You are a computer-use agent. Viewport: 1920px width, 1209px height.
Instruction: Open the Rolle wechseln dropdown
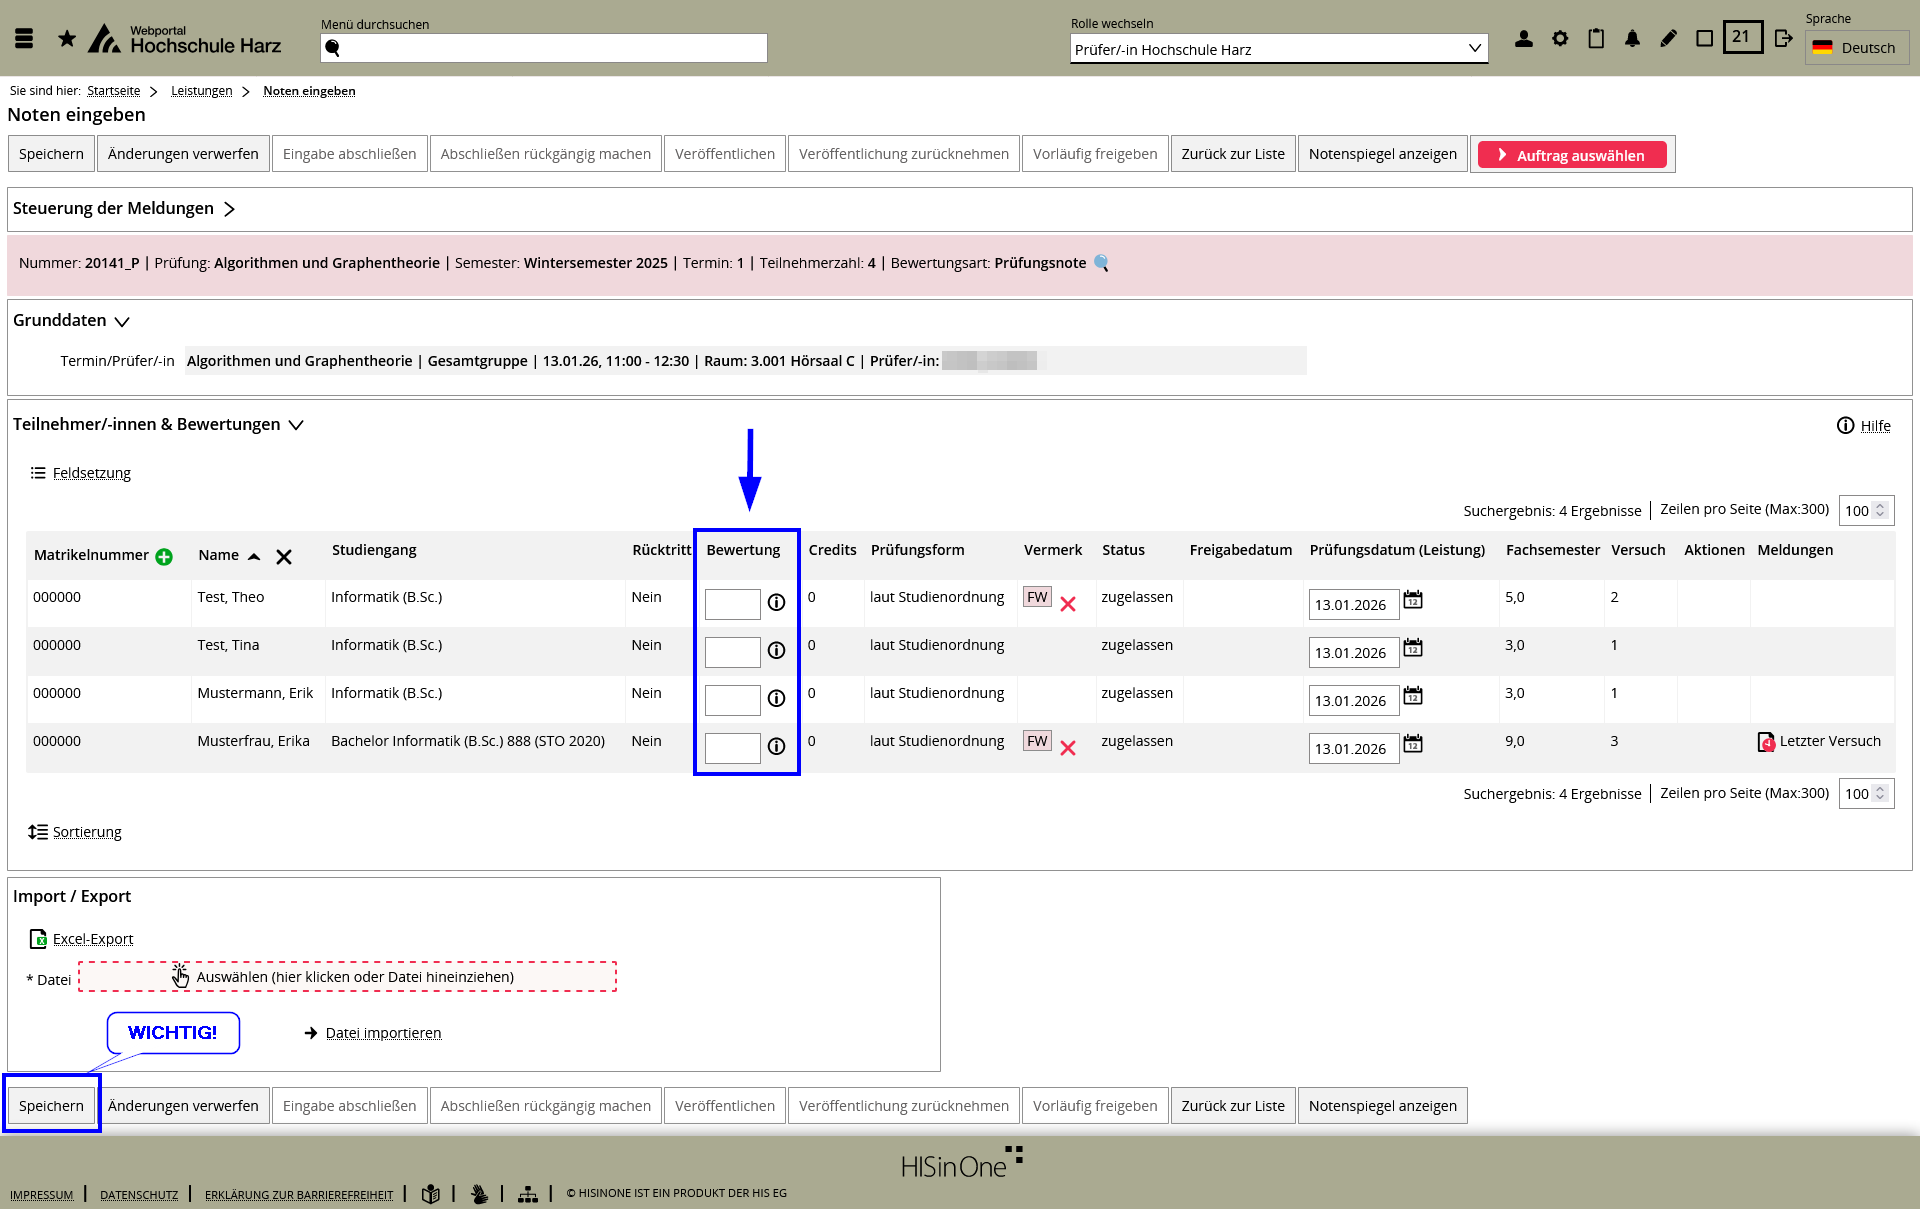pos(1278,49)
